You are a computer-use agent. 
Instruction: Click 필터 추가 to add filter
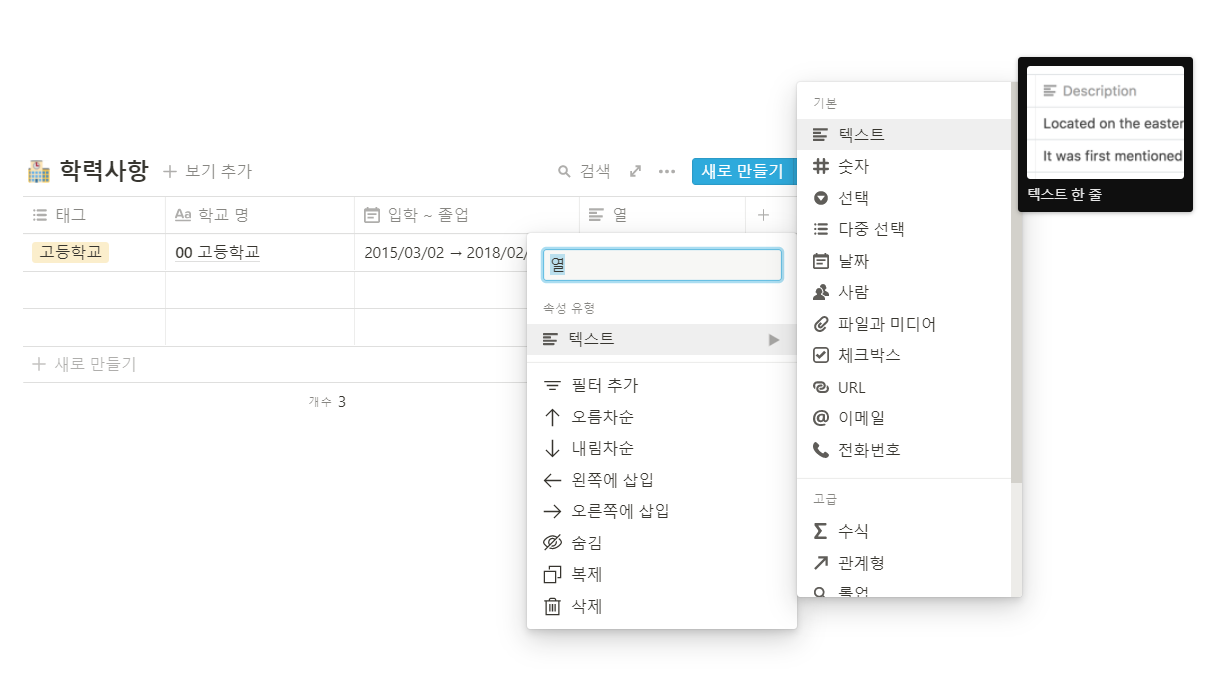click(662, 385)
